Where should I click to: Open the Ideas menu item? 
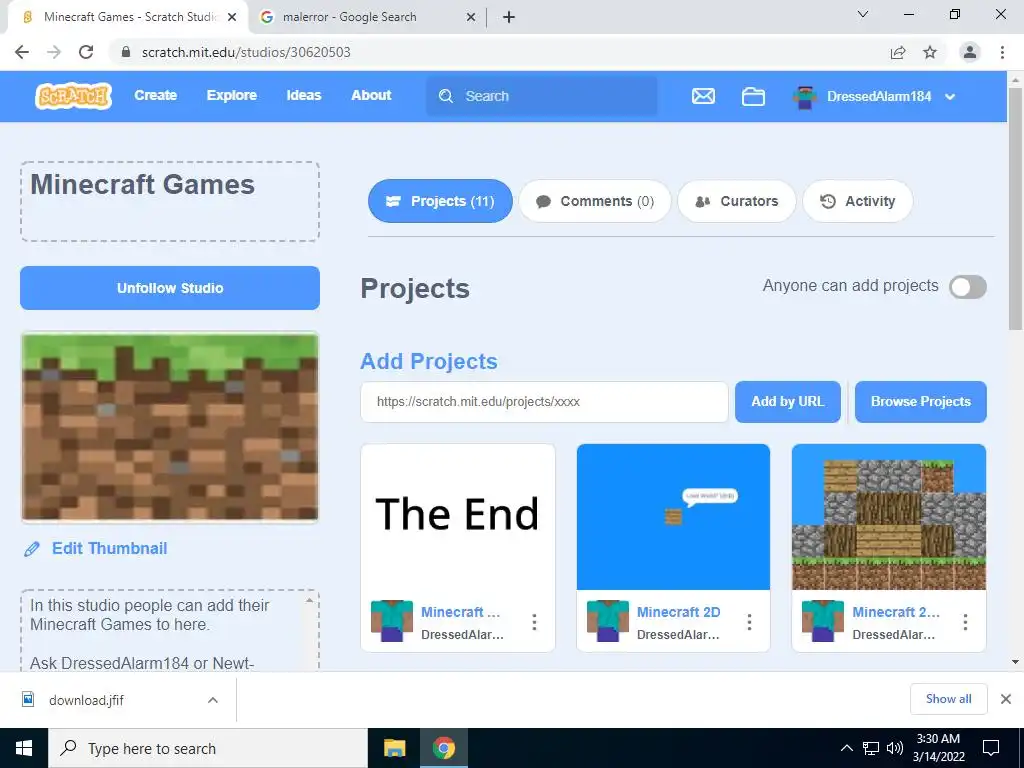pyautogui.click(x=304, y=95)
